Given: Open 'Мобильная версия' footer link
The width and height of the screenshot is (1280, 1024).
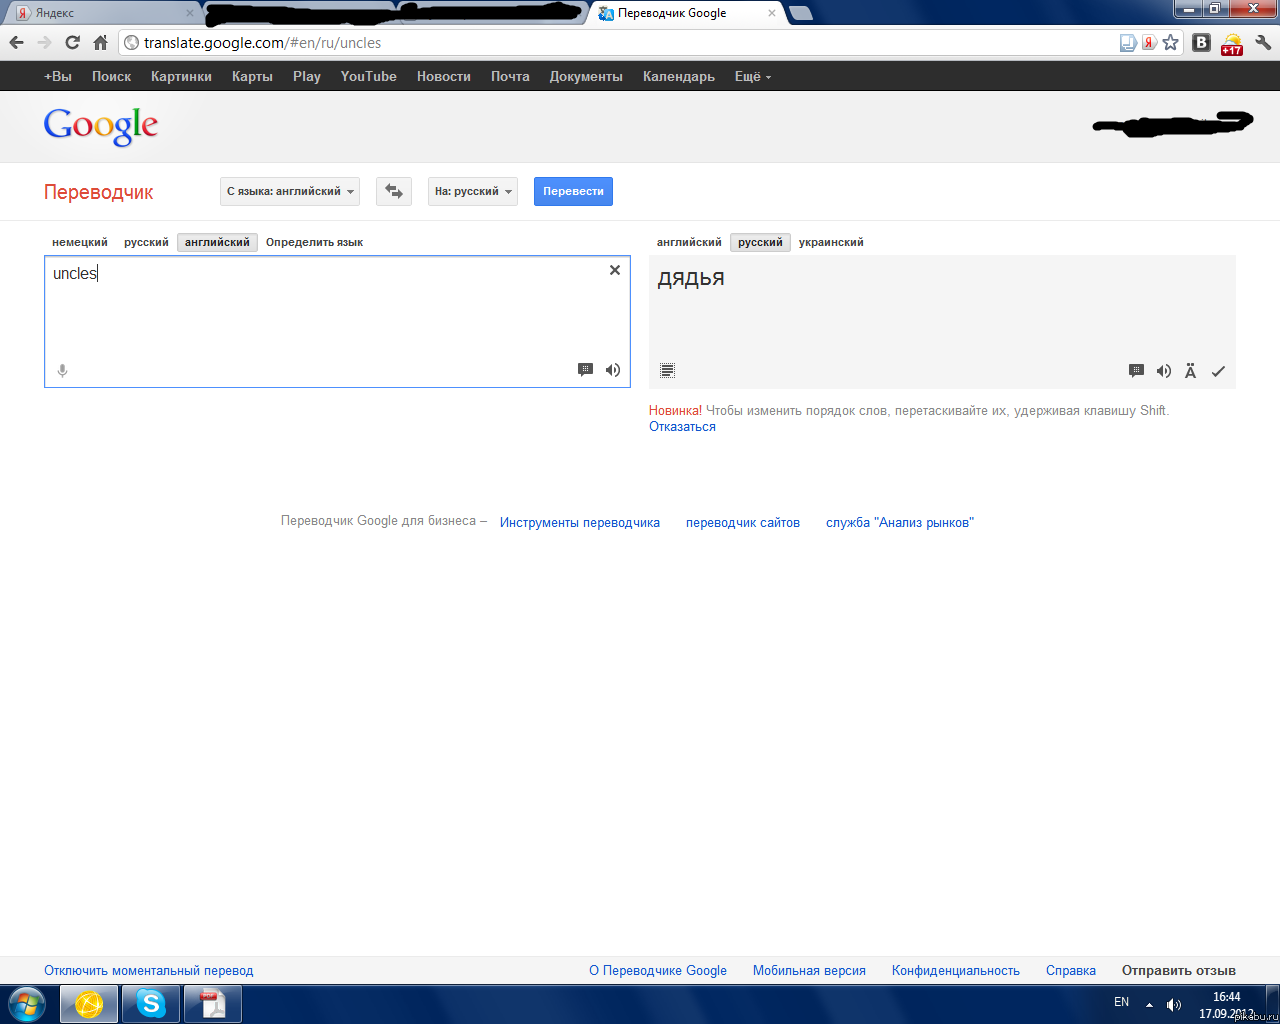Looking at the screenshot, I should (809, 971).
